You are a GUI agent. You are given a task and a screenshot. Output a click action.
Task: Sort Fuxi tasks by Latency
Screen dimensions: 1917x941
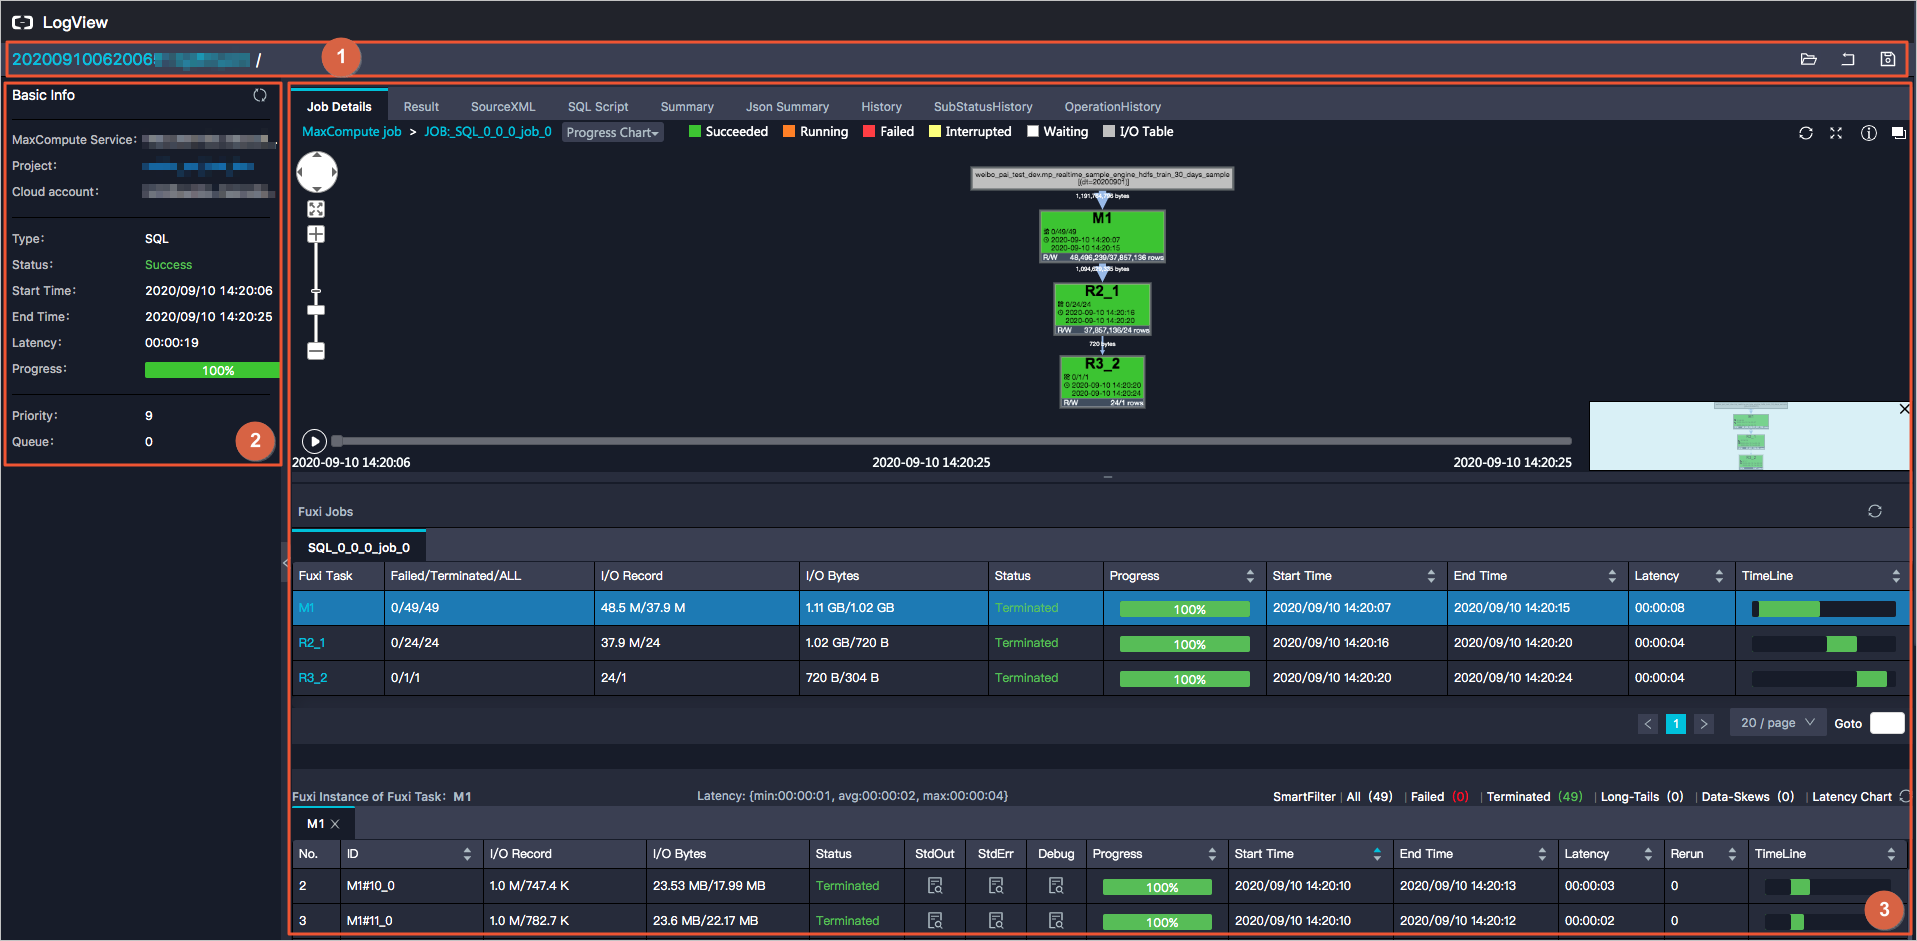tap(1719, 576)
